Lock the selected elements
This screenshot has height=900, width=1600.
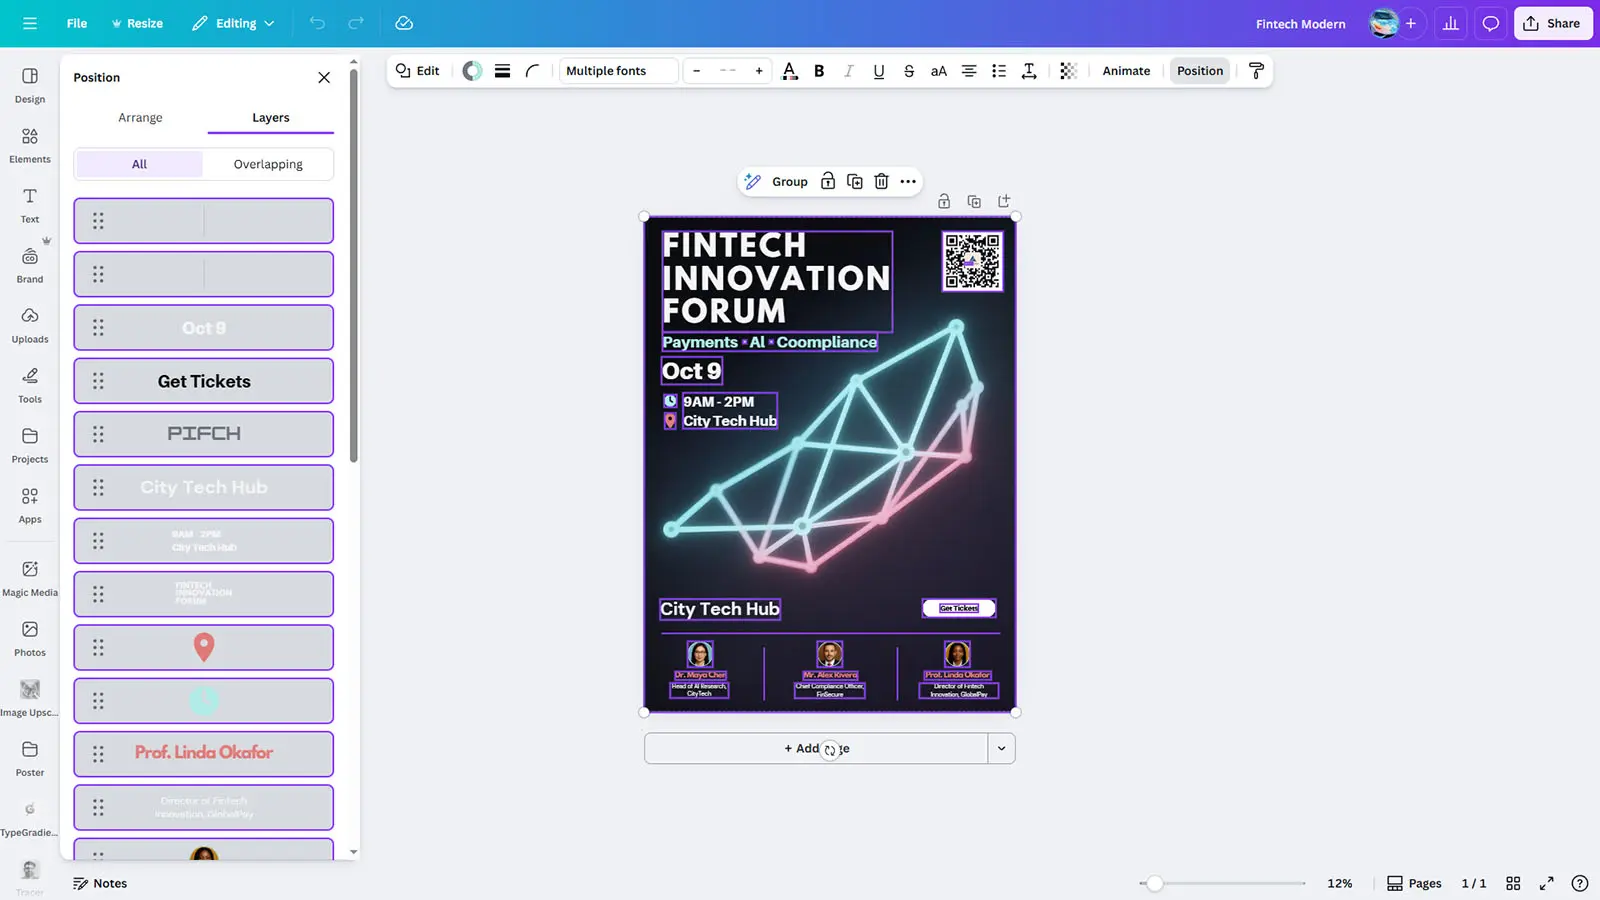click(x=828, y=181)
